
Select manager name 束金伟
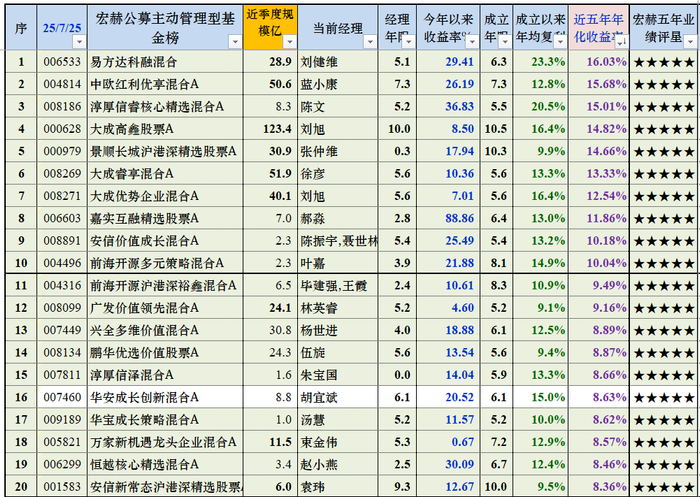[319, 442]
